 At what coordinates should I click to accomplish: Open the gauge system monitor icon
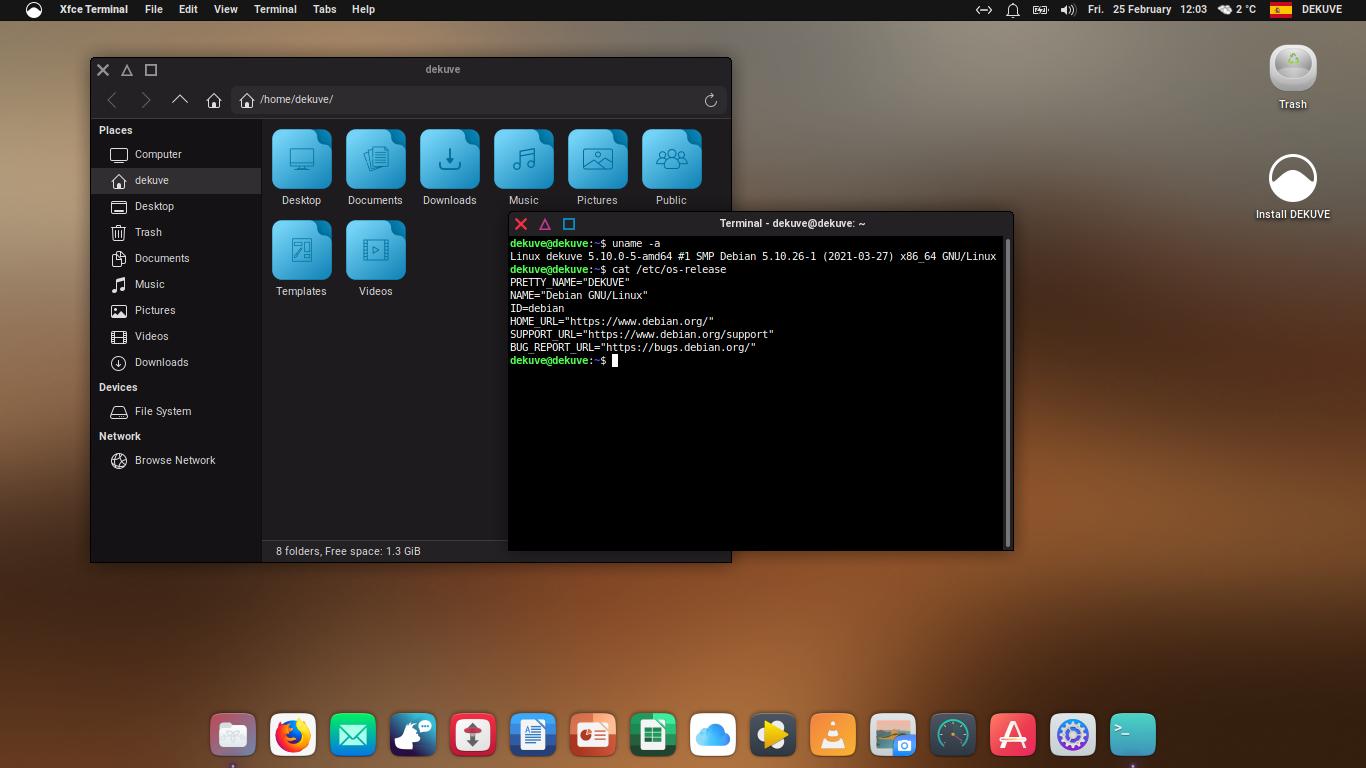pyautogui.click(x=953, y=736)
